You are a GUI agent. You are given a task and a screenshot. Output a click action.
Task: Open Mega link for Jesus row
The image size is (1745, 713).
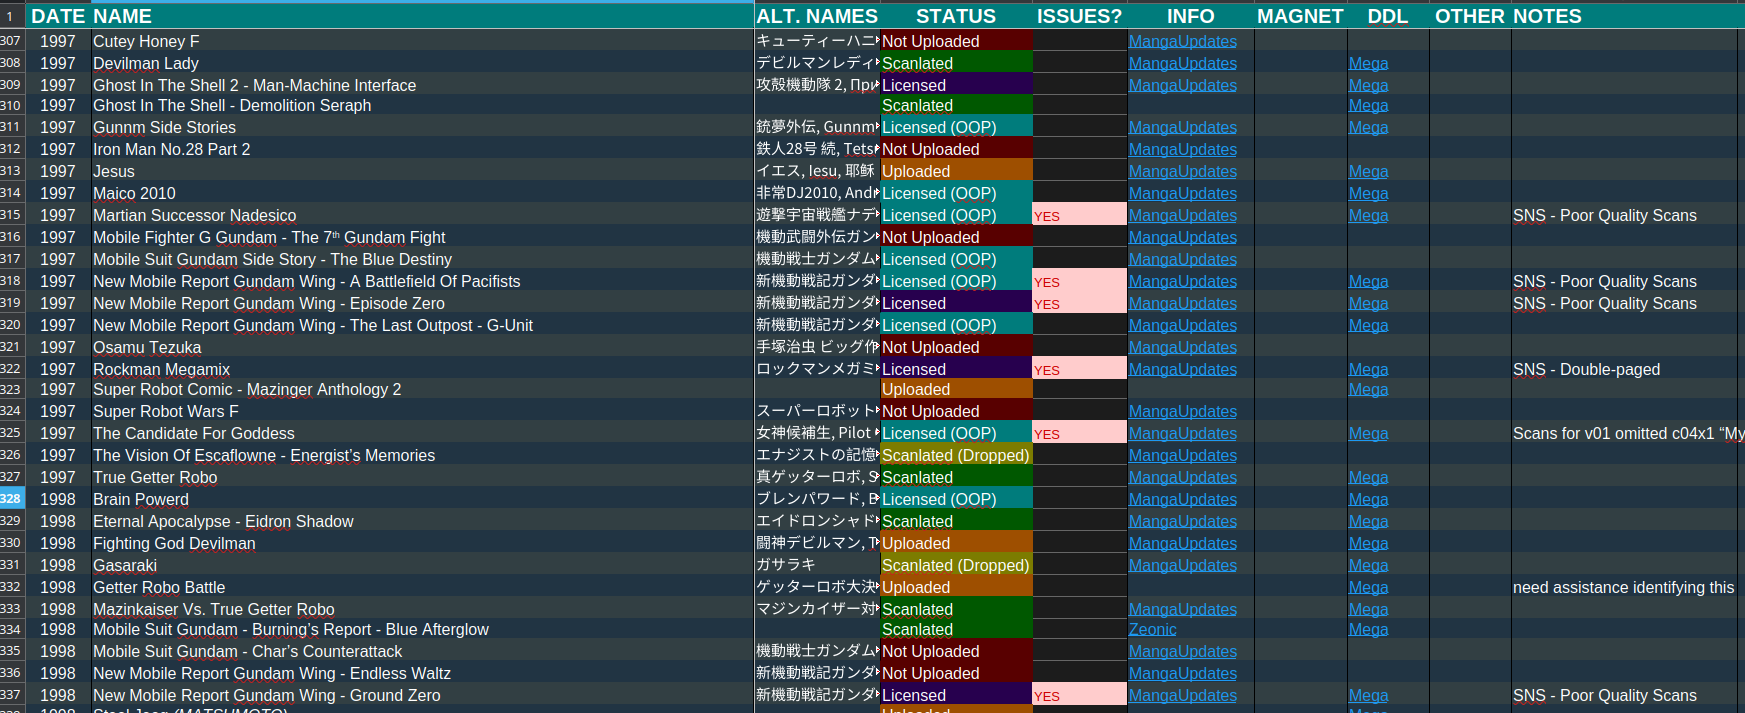pyautogui.click(x=1368, y=171)
